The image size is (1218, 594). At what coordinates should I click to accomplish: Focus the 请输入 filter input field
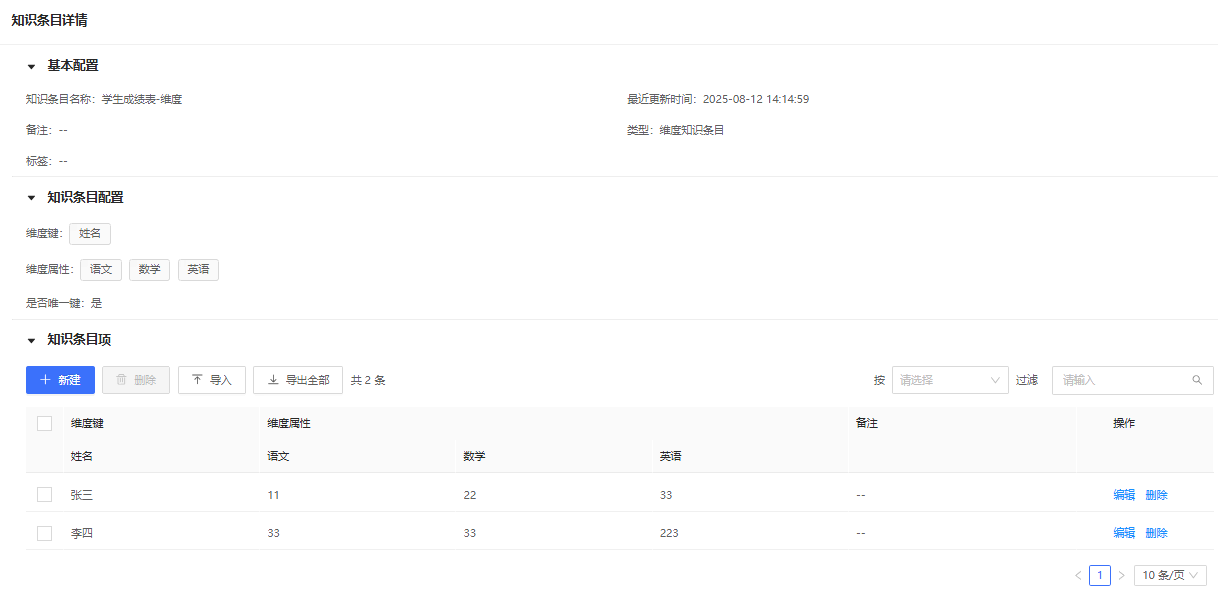click(x=1122, y=380)
